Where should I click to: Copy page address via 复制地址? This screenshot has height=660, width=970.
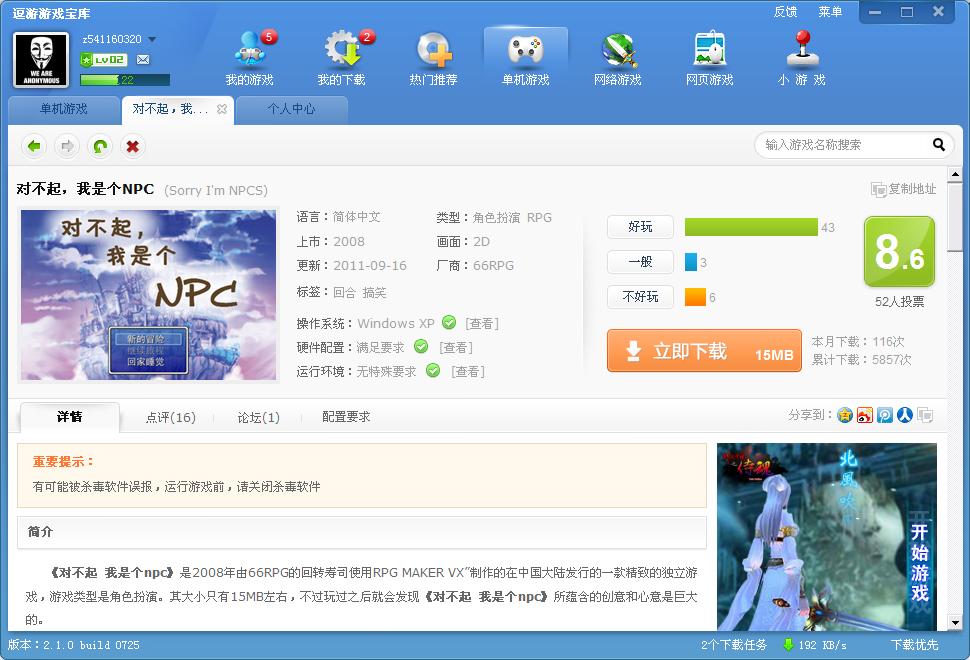click(x=903, y=189)
